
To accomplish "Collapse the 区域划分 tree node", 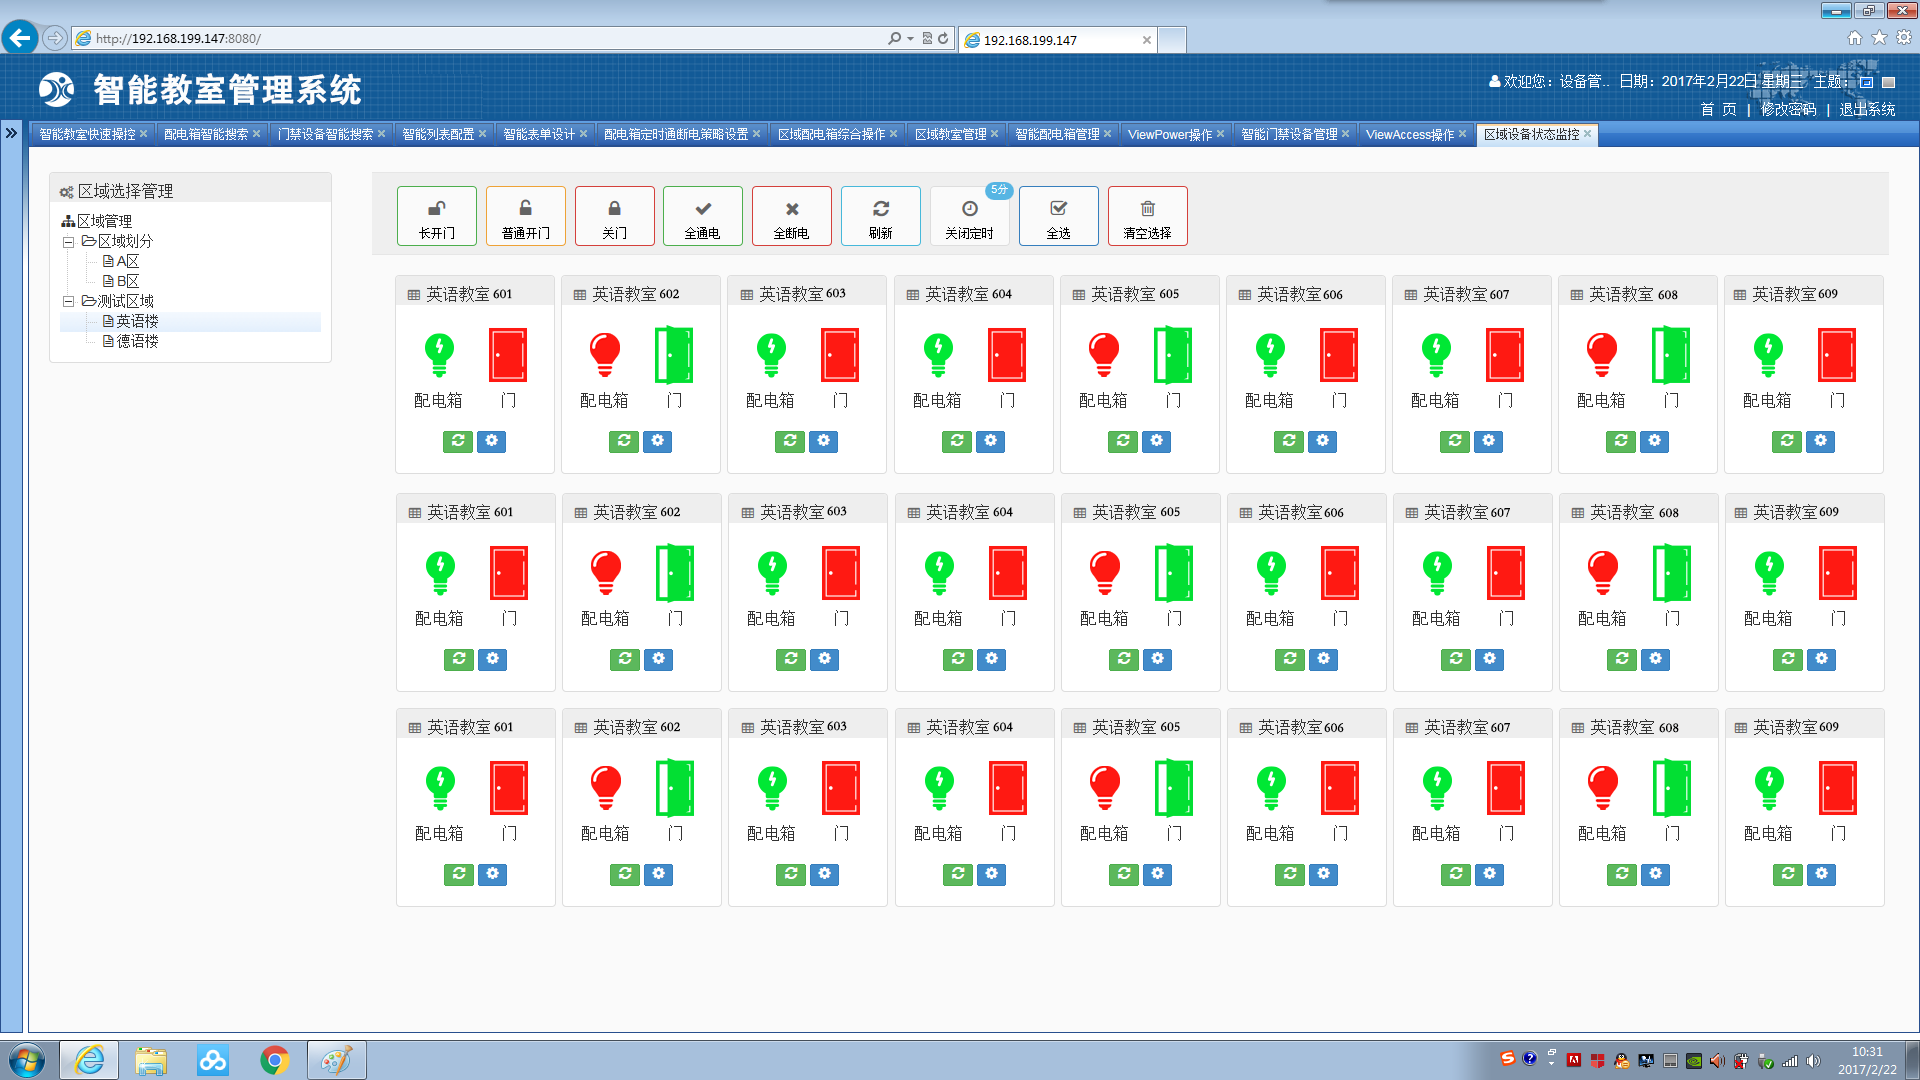I will [x=68, y=242].
